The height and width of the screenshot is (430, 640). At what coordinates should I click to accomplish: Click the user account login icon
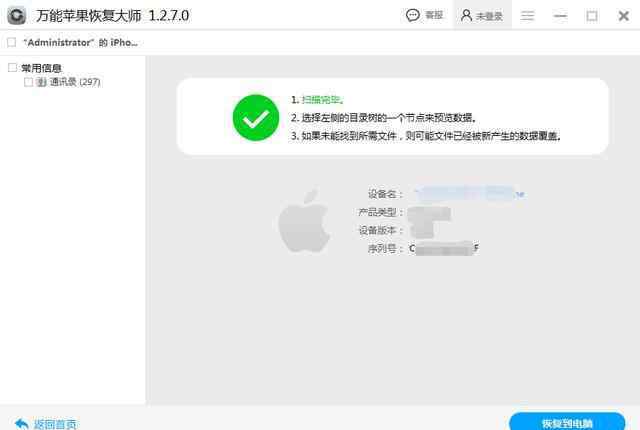click(x=466, y=16)
